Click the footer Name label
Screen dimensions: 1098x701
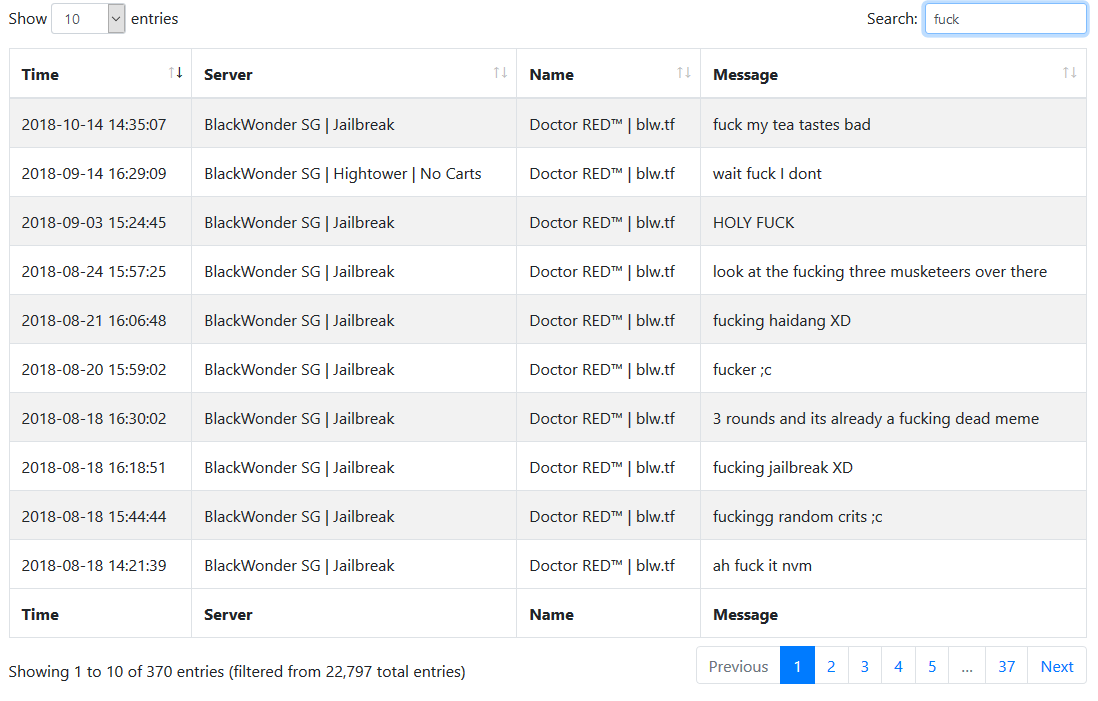pos(552,614)
